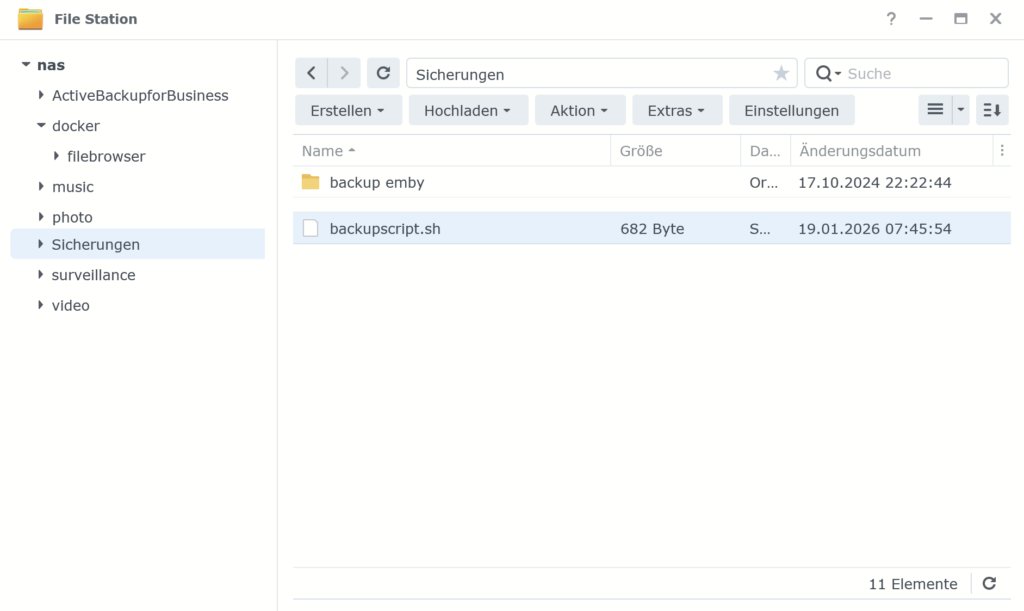
Task: Open the Aktion dropdown menu
Action: [x=579, y=110]
